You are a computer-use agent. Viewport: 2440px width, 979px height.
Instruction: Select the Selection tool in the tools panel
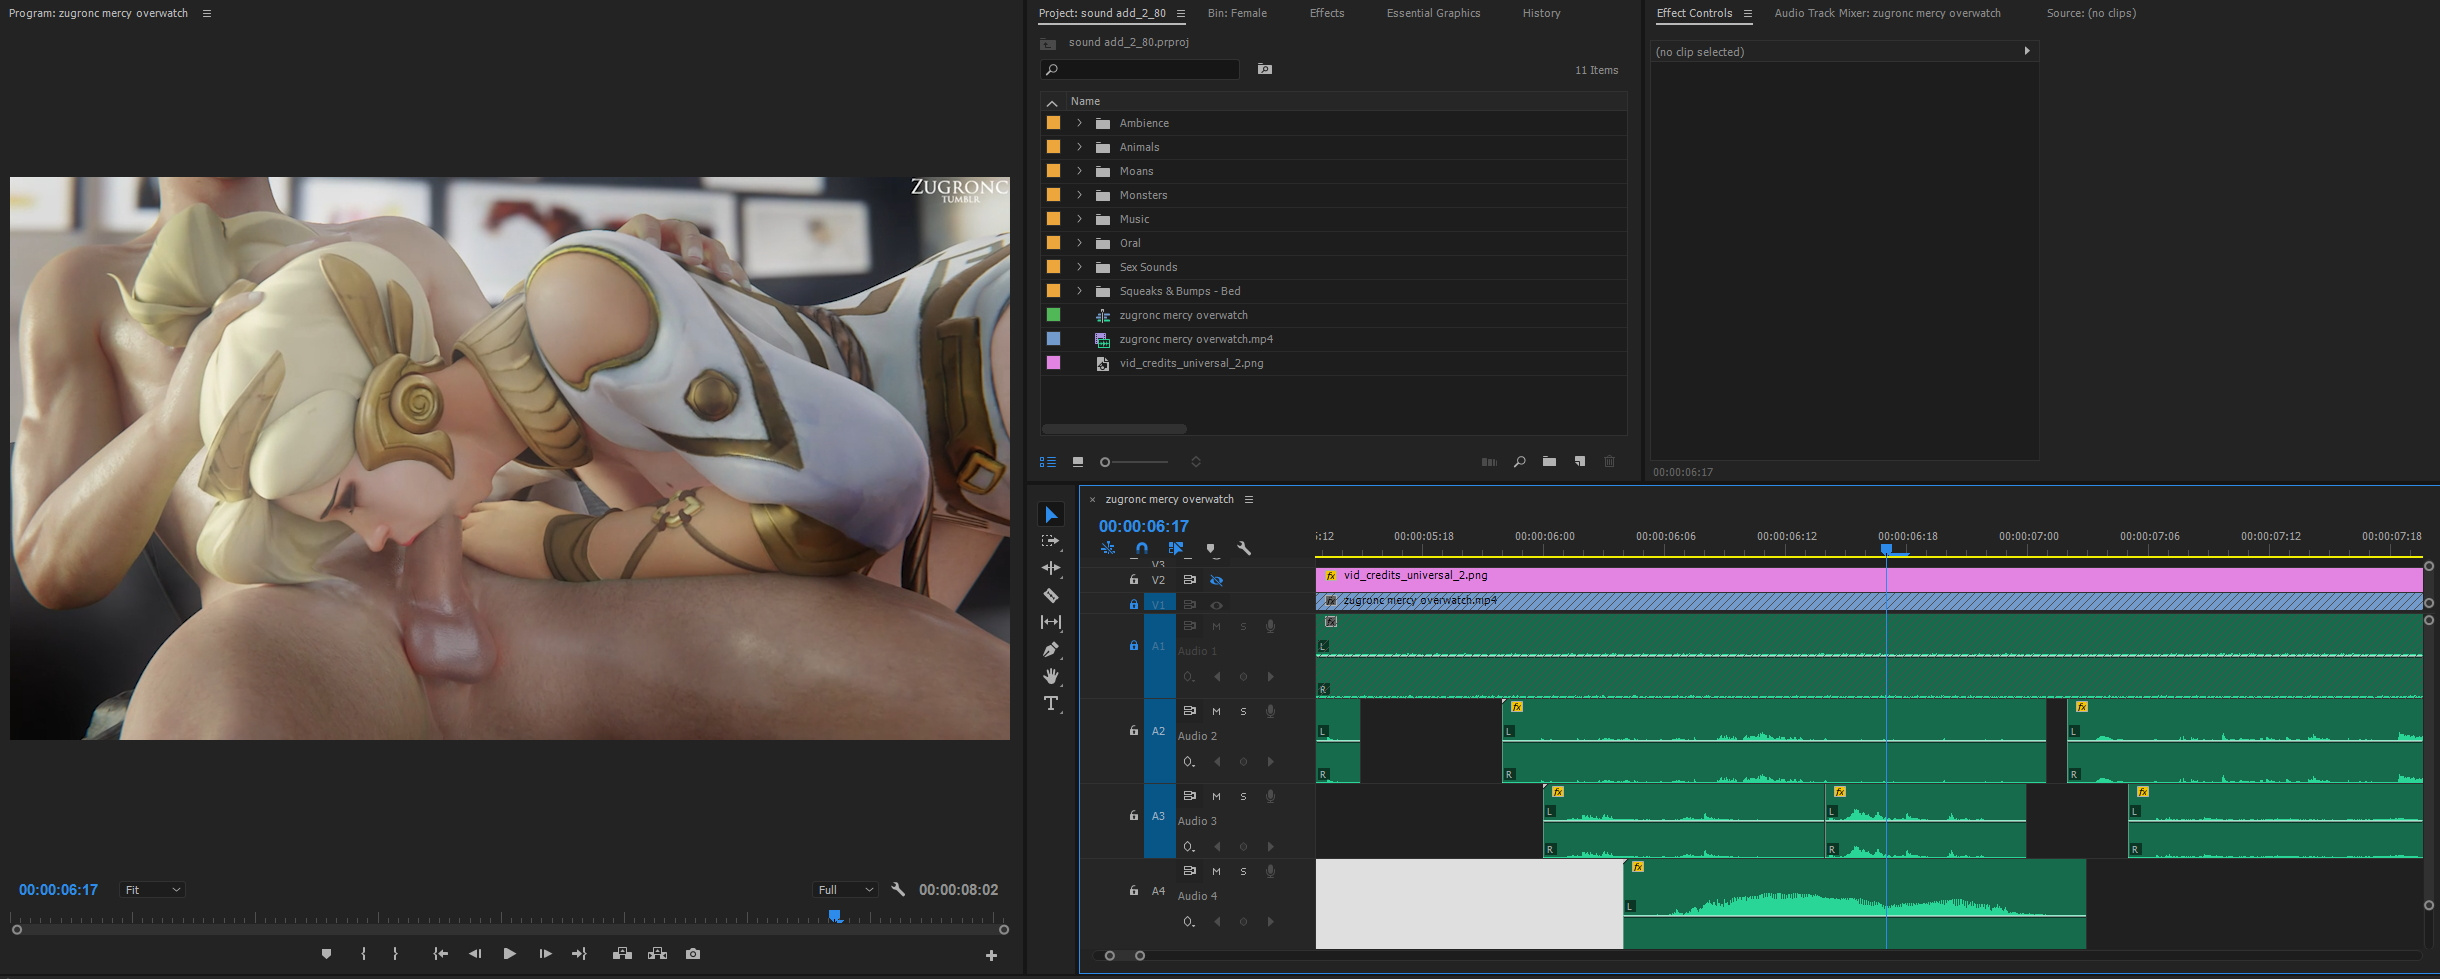1051,514
